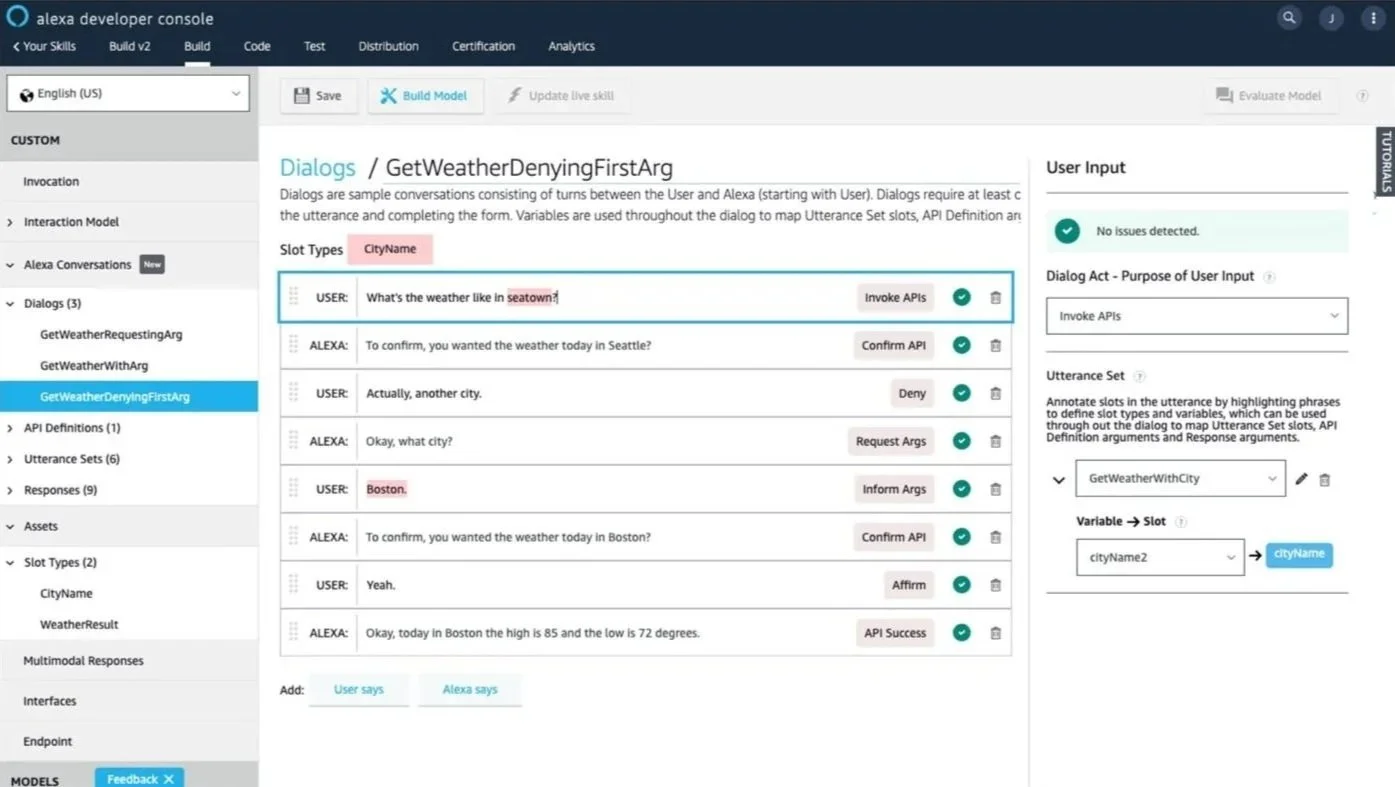The image size is (1395, 787).
Task: Click the check status on Affirm row
Action: 962,585
